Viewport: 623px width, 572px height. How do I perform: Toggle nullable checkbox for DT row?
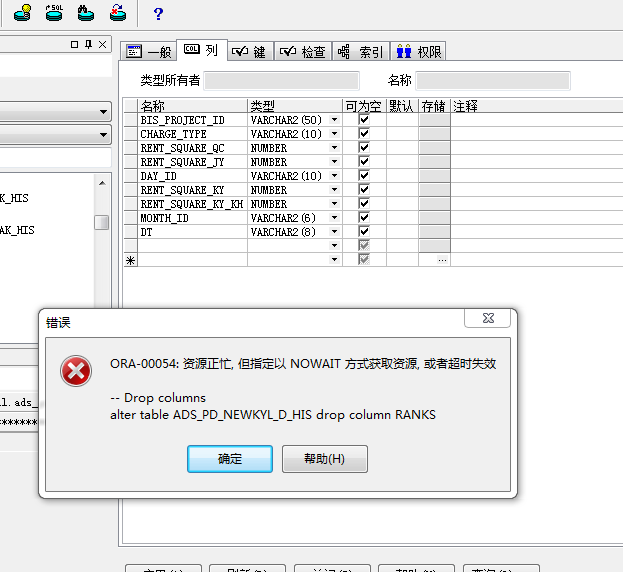364,232
